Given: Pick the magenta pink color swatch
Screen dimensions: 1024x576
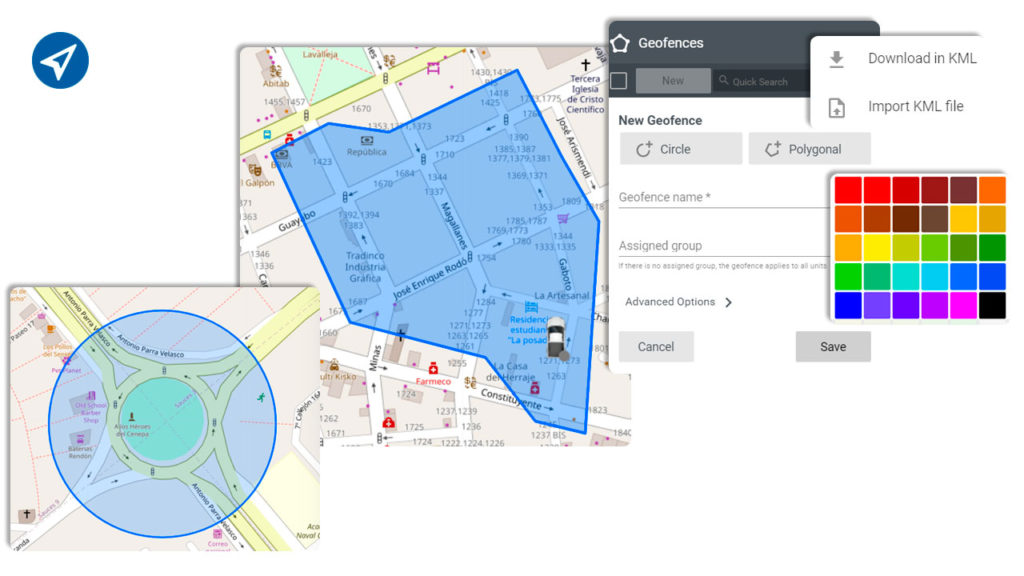Looking at the screenshot, I should click(963, 305).
